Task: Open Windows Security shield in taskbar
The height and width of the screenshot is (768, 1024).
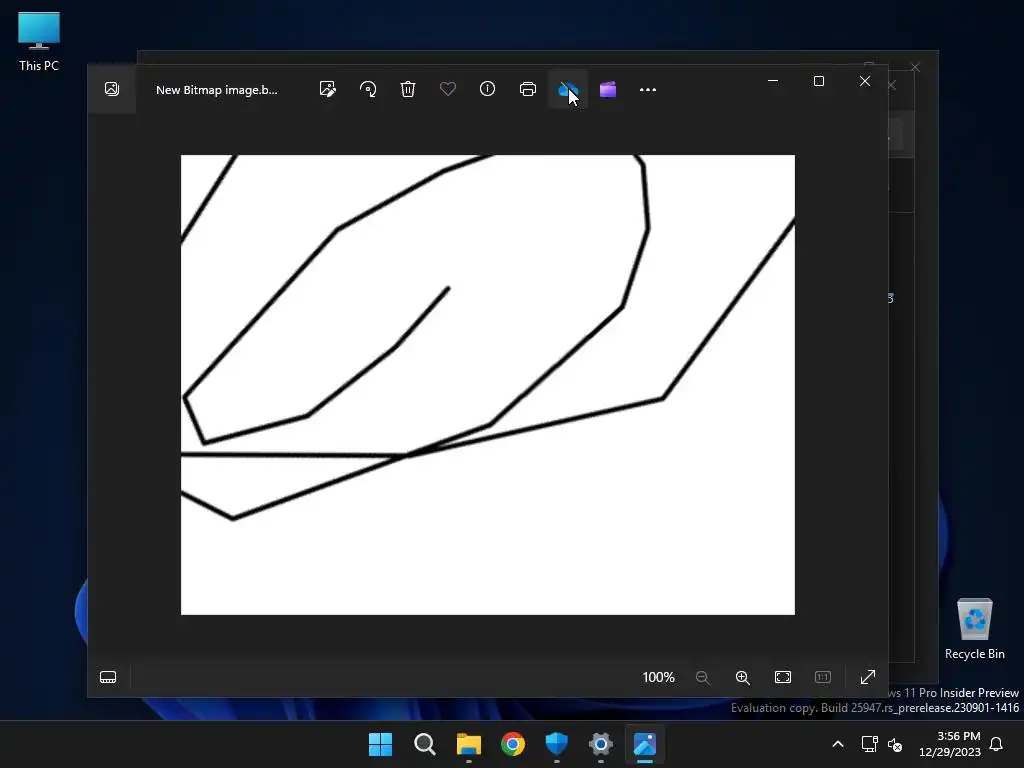Action: tap(556, 744)
